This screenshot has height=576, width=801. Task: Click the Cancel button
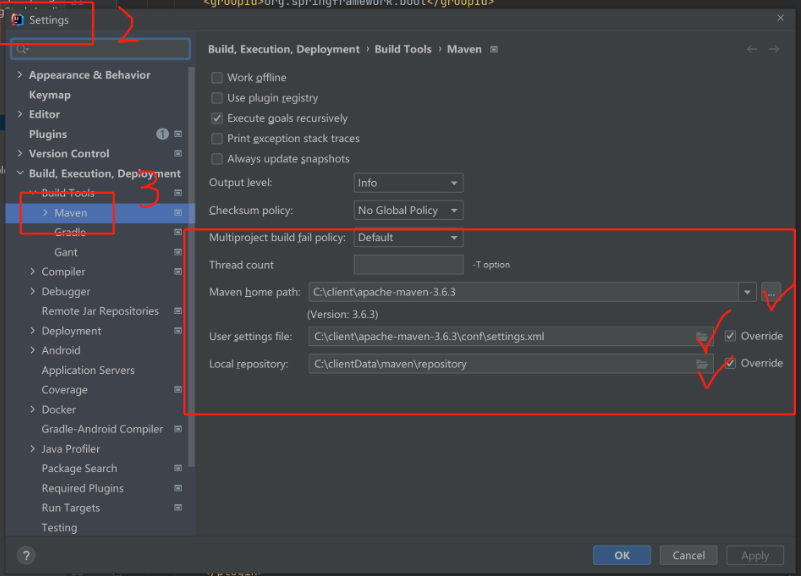(688, 556)
